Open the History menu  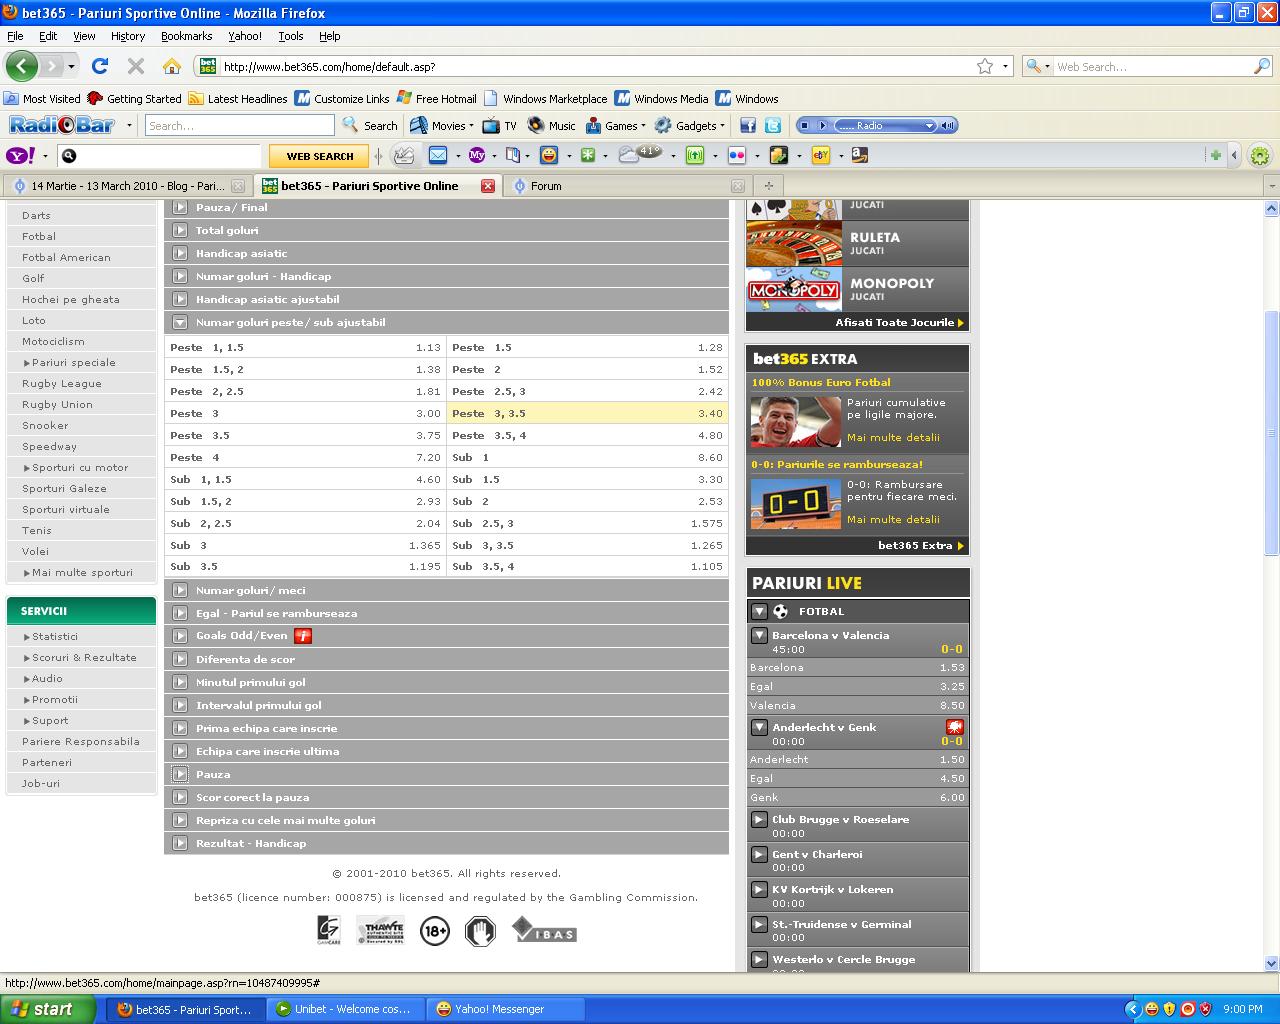click(128, 36)
